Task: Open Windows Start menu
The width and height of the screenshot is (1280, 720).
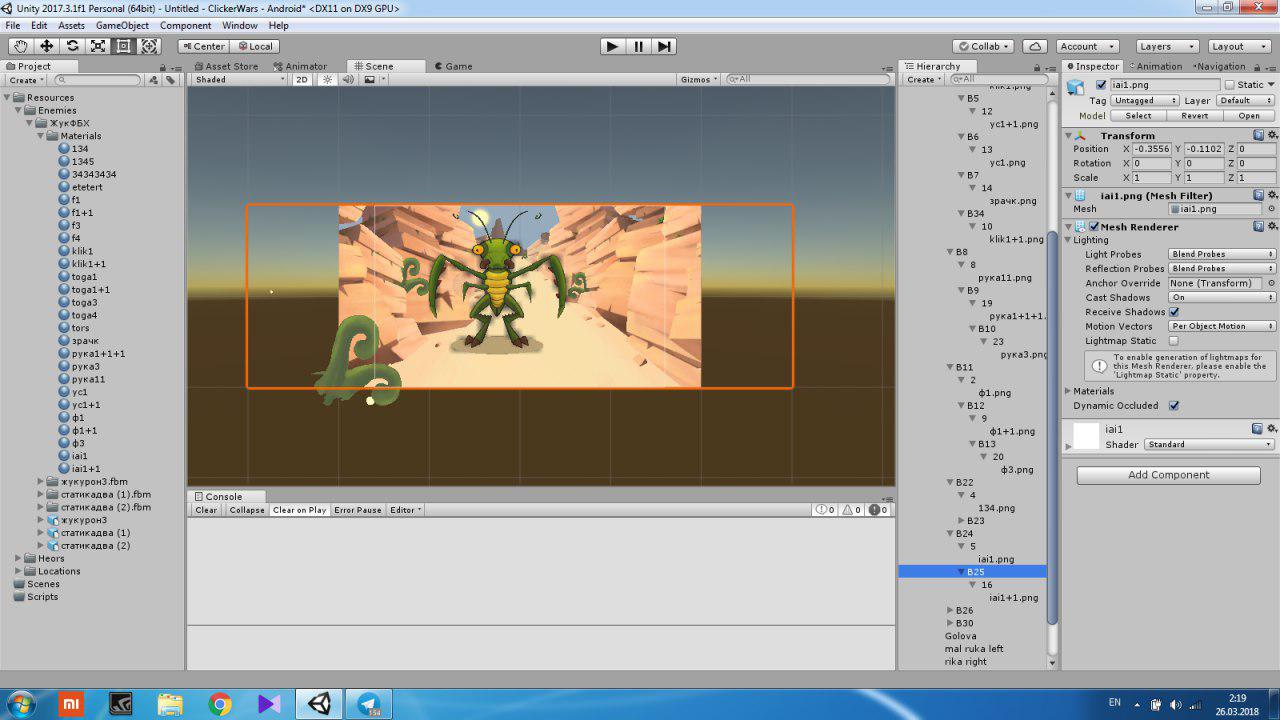Action: pyautogui.click(x=20, y=704)
